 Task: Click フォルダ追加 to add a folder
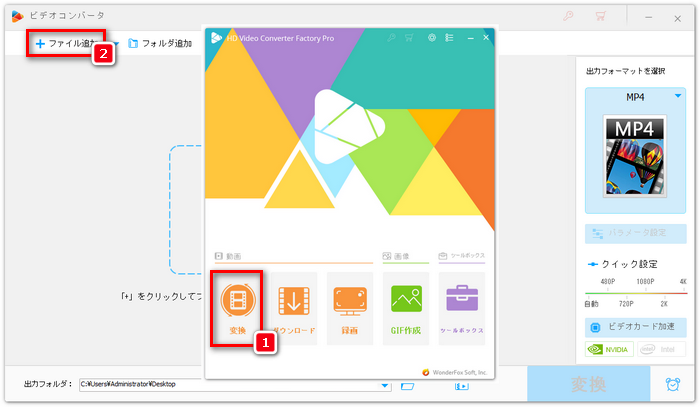(x=160, y=44)
